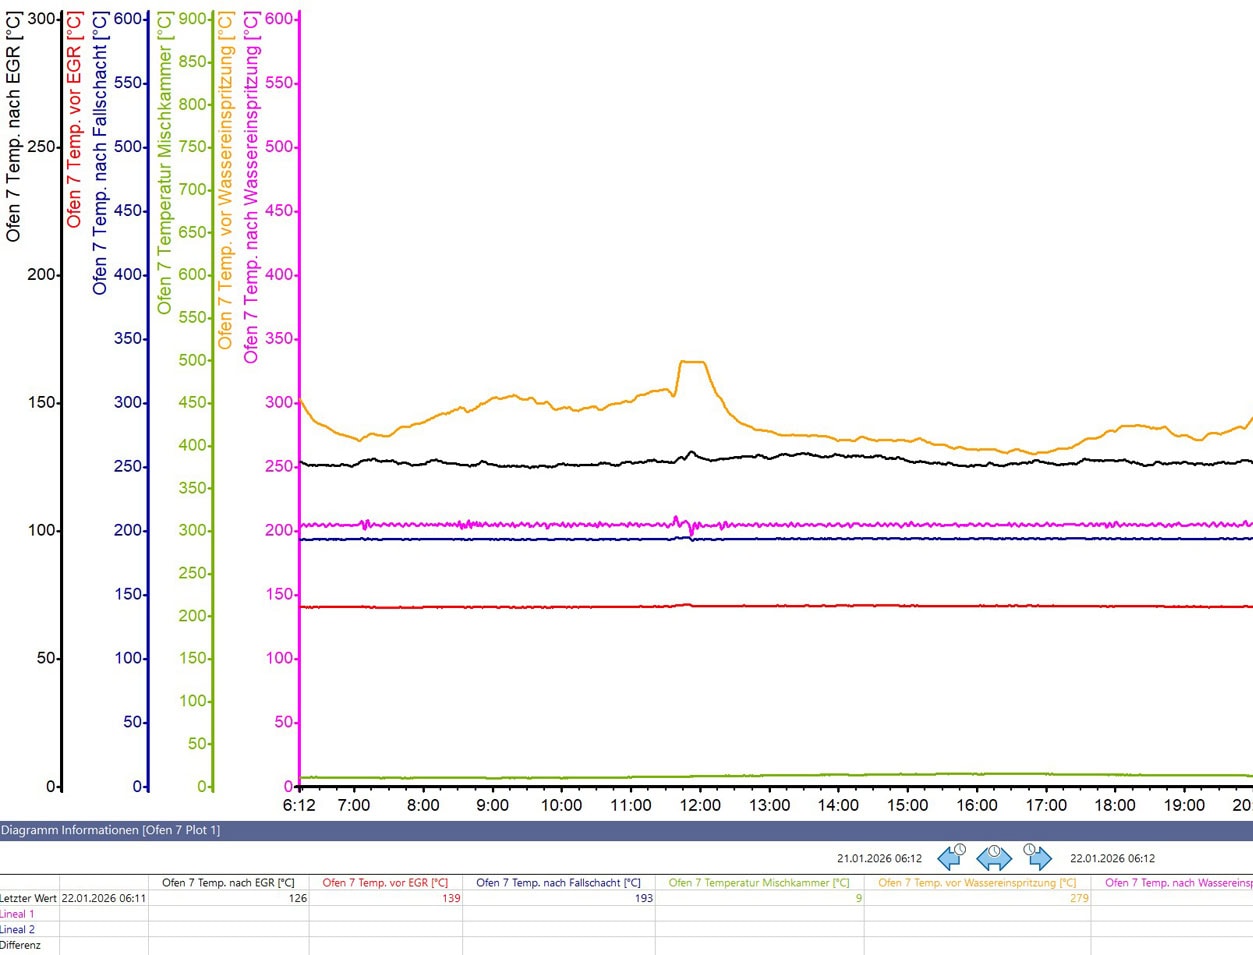Viewport: 1253px width, 955px height.
Task: Shift time range backward with left arrow
Action: (951, 857)
